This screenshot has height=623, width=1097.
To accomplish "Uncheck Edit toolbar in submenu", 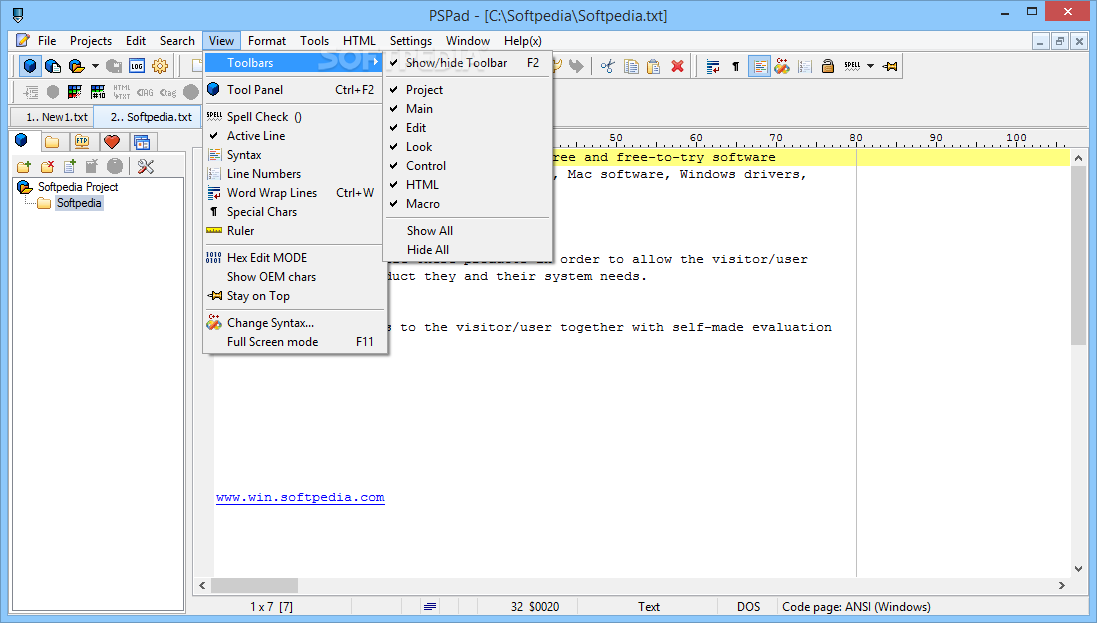I will click(467, 127).
